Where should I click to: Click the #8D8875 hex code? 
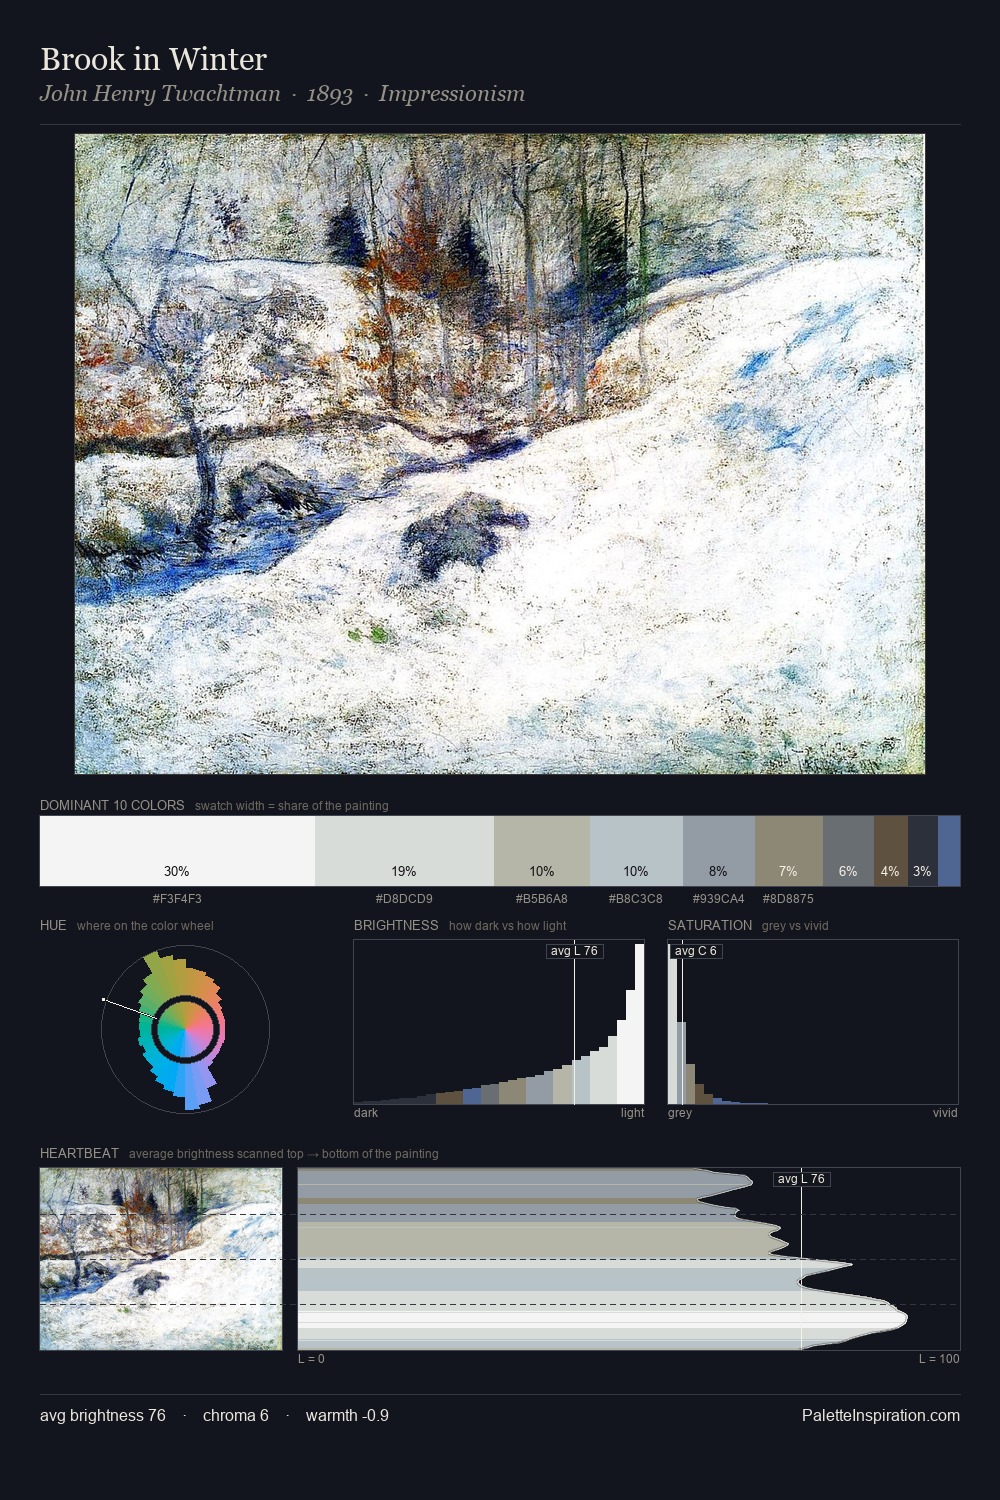pyautogui.click(x=788, y=899)
